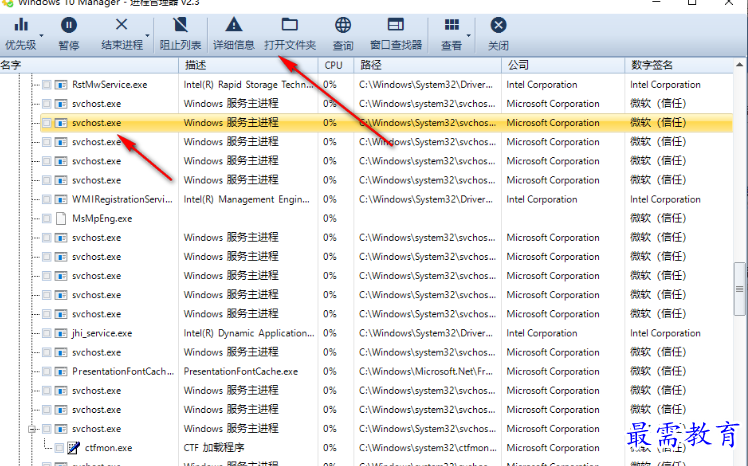
Task: Check the RstMwService.exe checkbox
Action: [47, 85]
